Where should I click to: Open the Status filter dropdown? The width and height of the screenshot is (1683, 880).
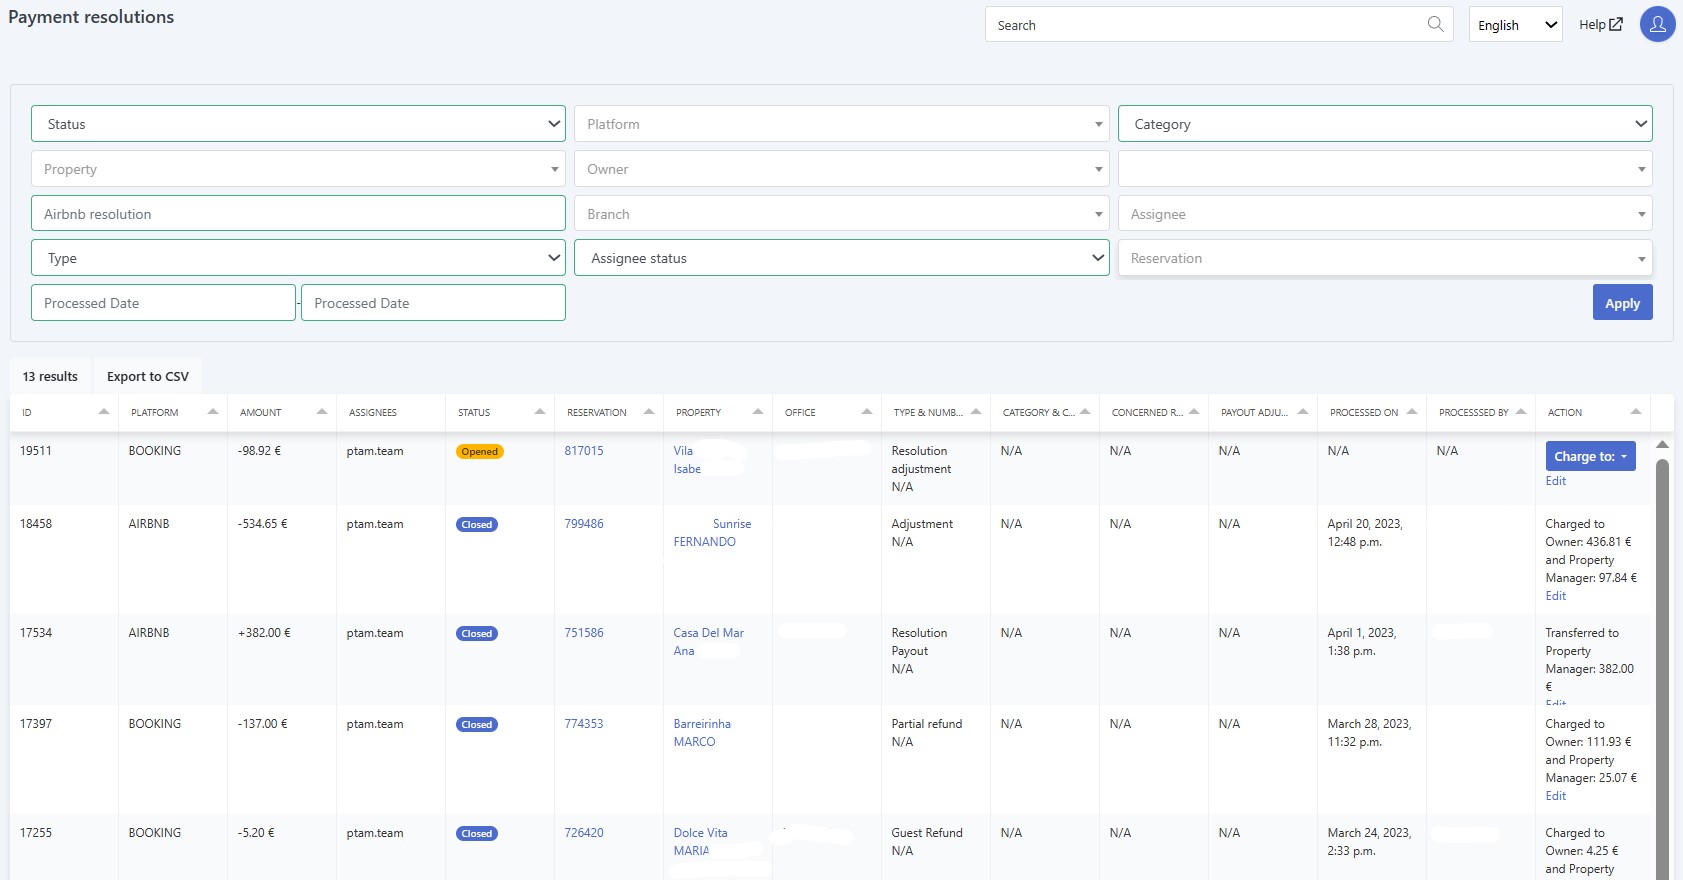click(x=298, y=124)
